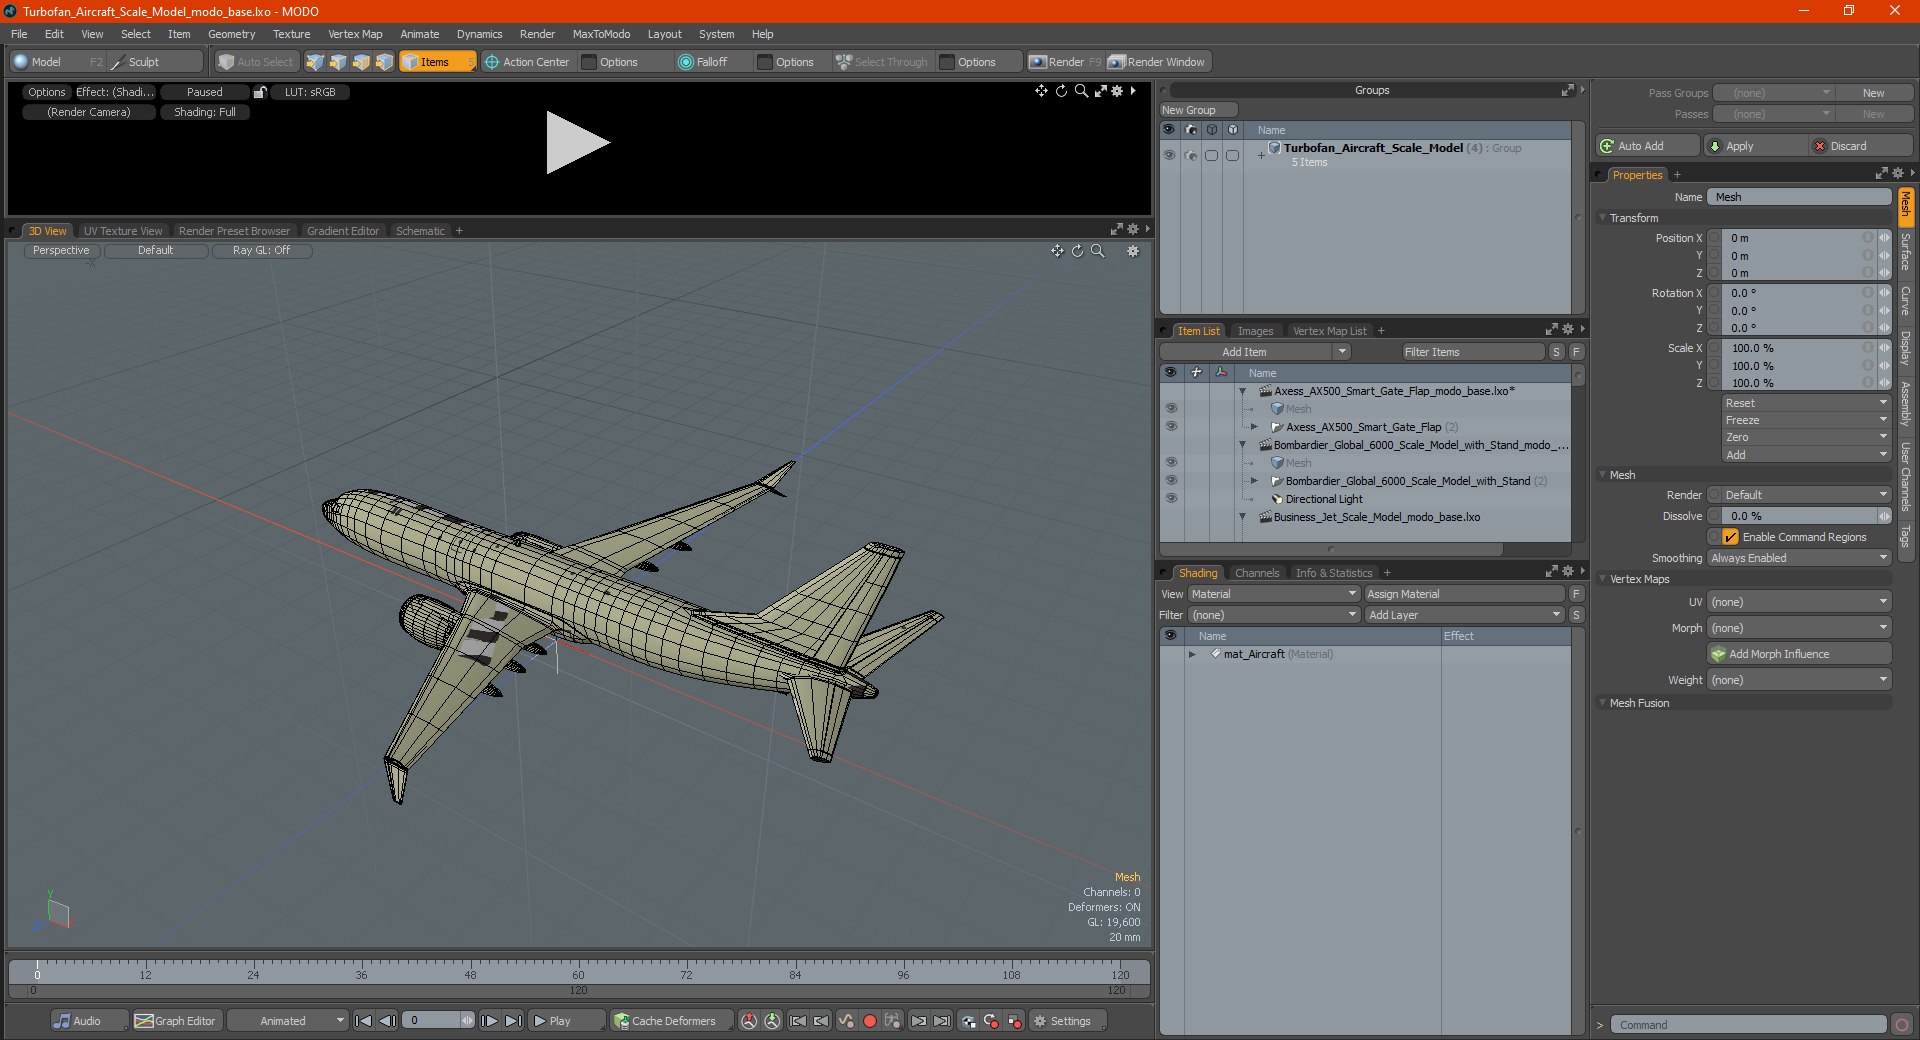Open Add Item dropdown arrow
Viewport: 1920px width, 1040px height.
[1342, 352]
